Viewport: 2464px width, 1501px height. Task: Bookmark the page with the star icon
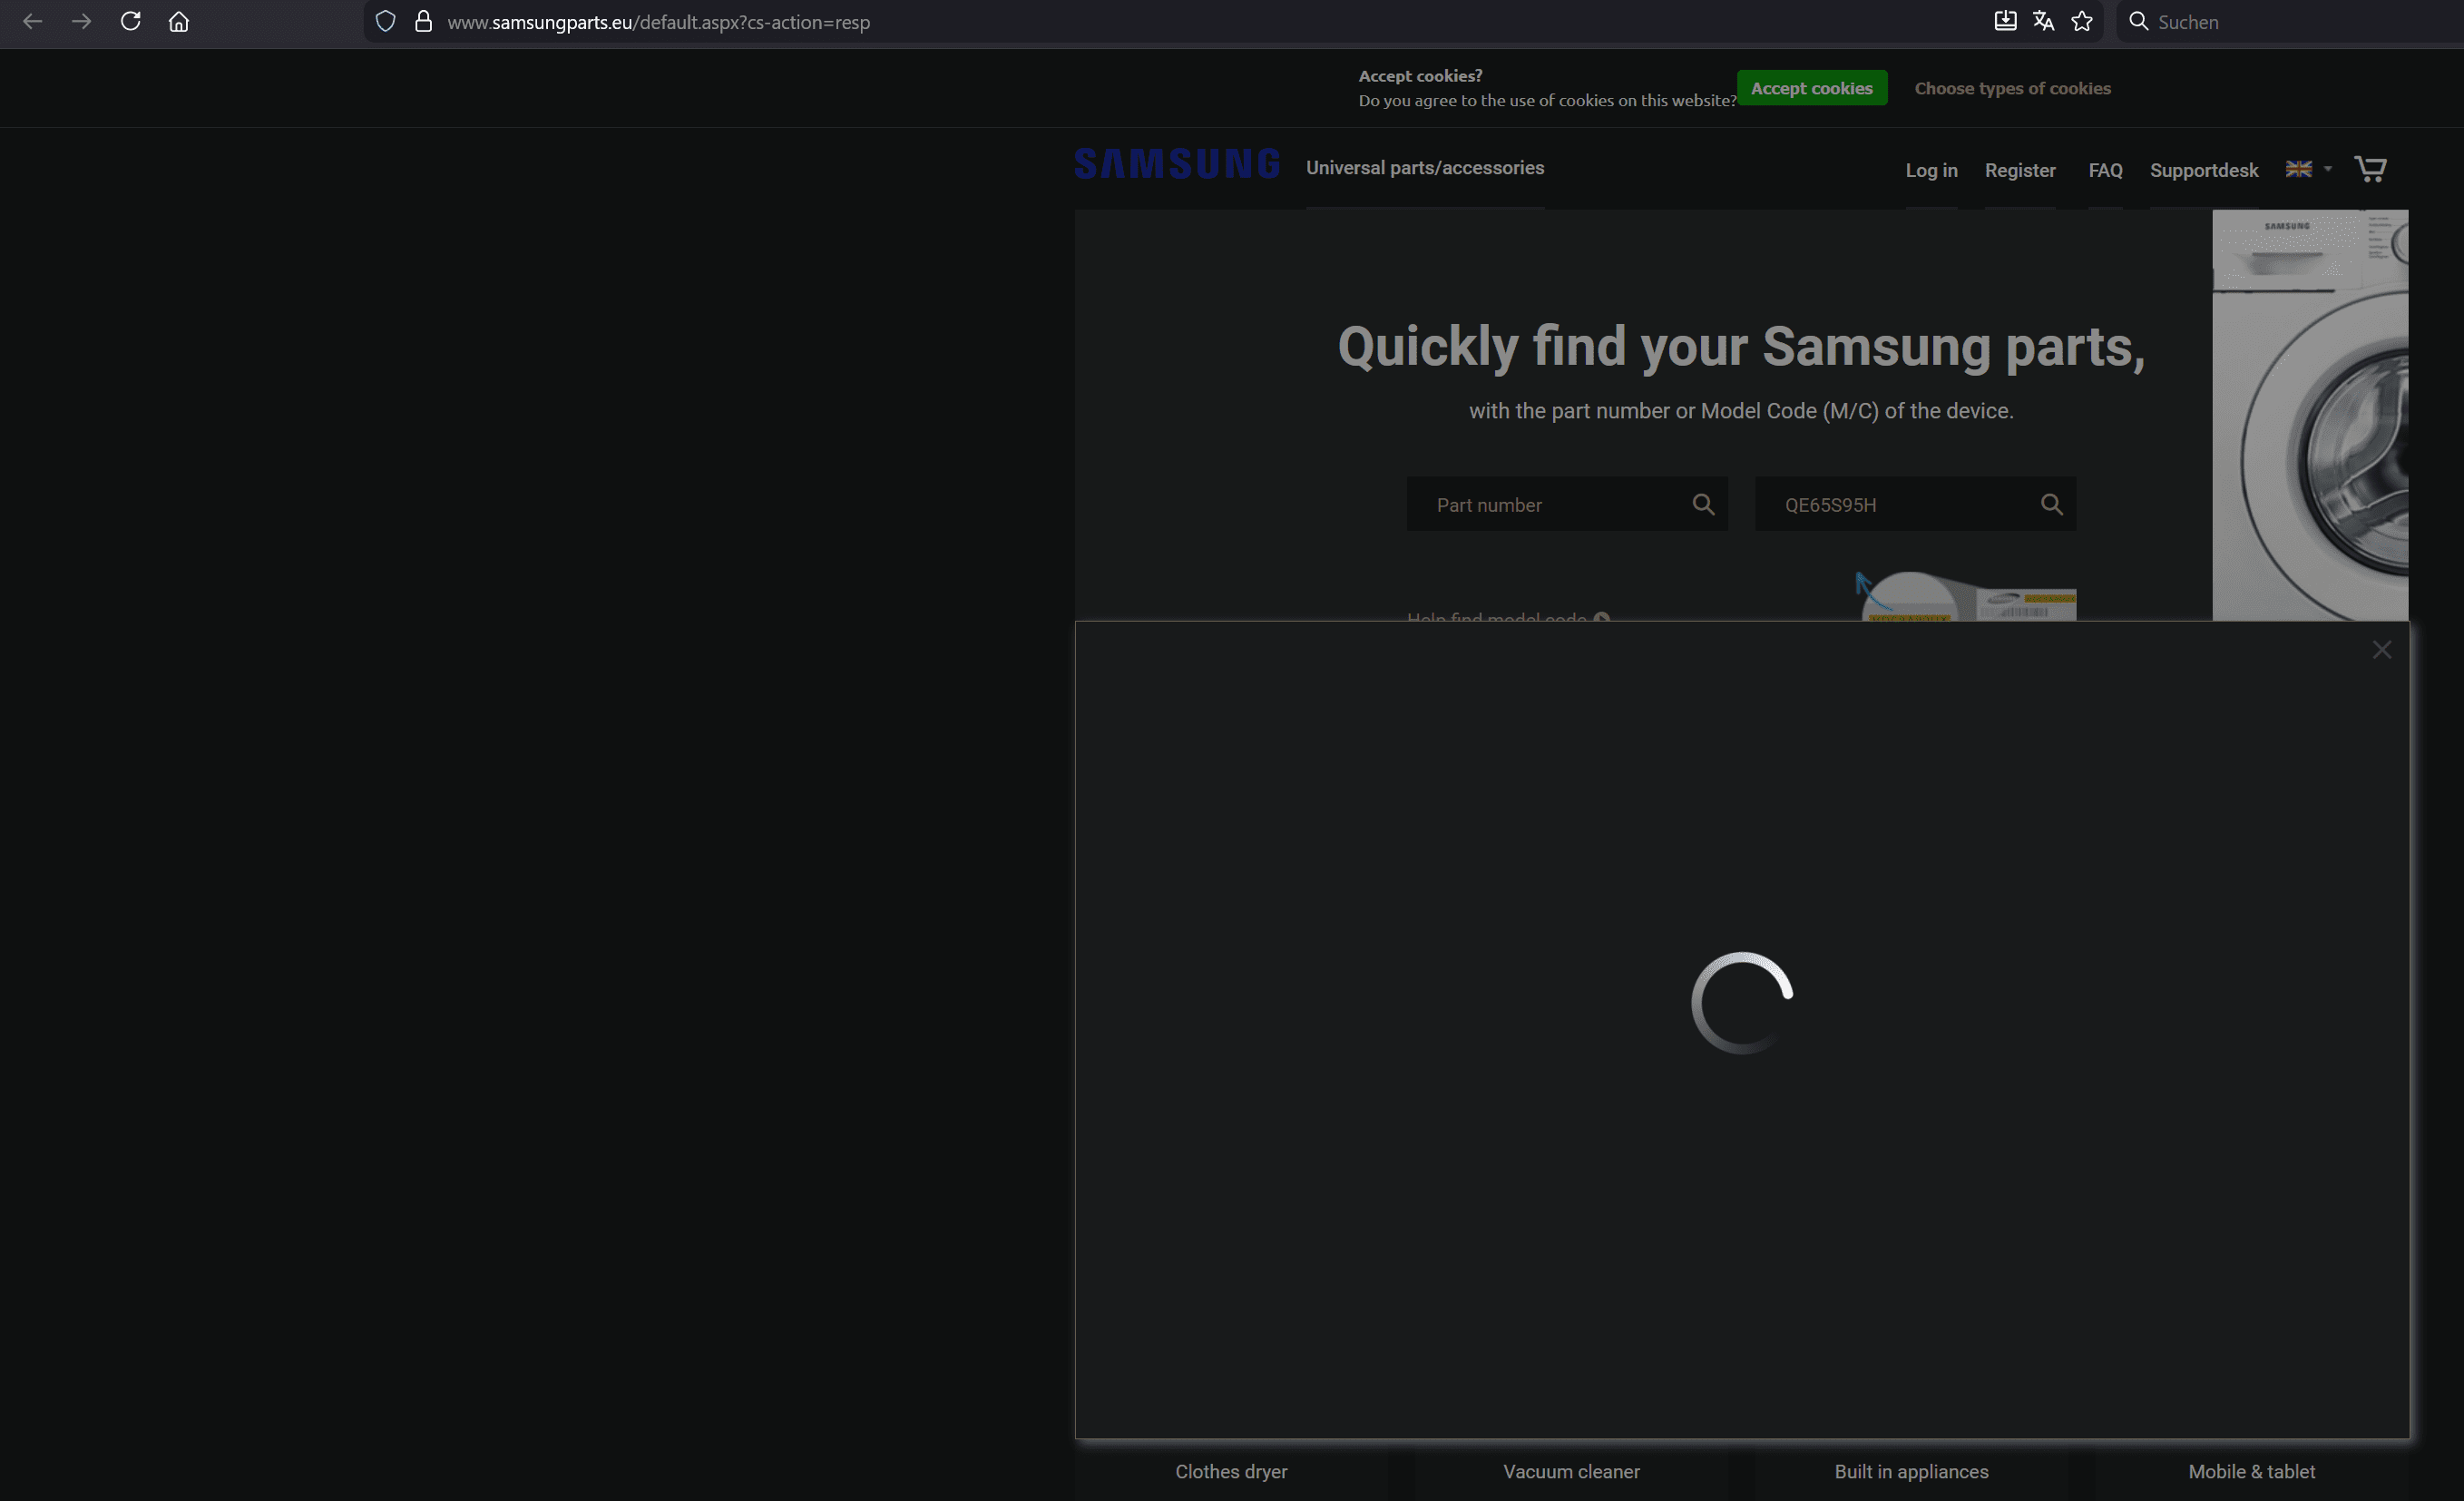[2082, 21]
